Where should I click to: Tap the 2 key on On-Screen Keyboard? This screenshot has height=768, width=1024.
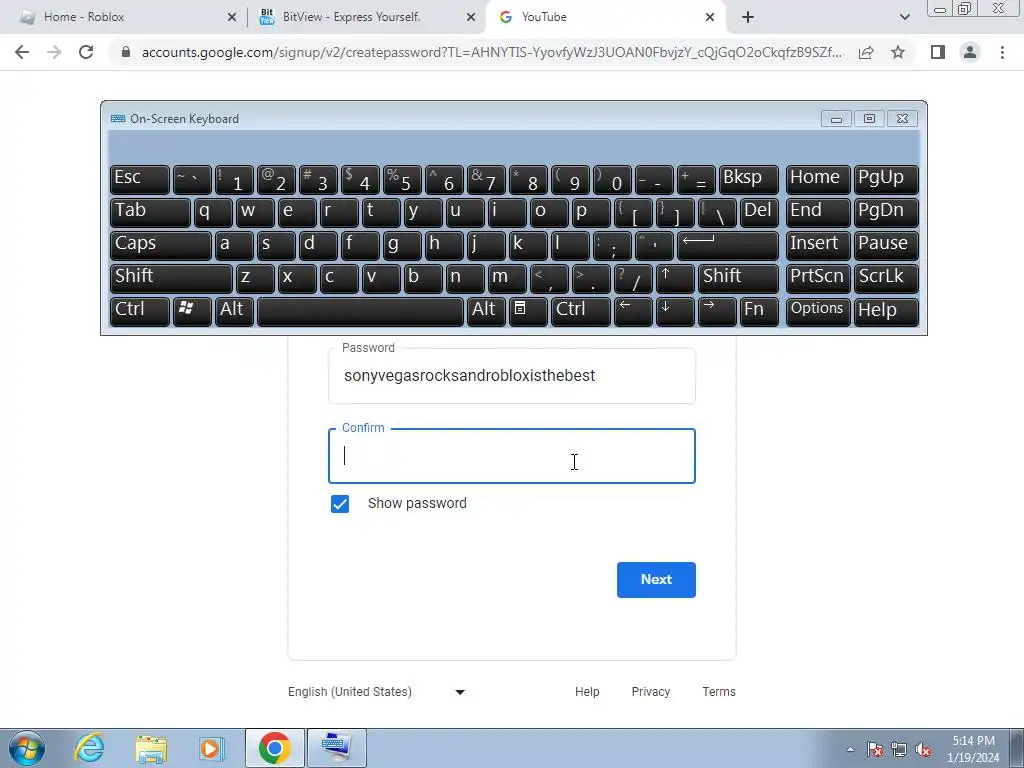click(x=276, y=180)
